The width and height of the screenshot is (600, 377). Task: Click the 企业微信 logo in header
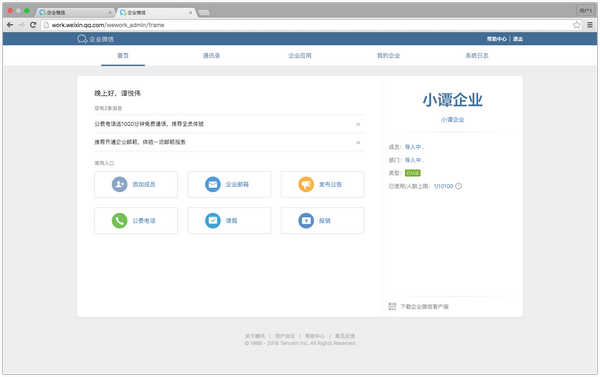coord(95,39)
